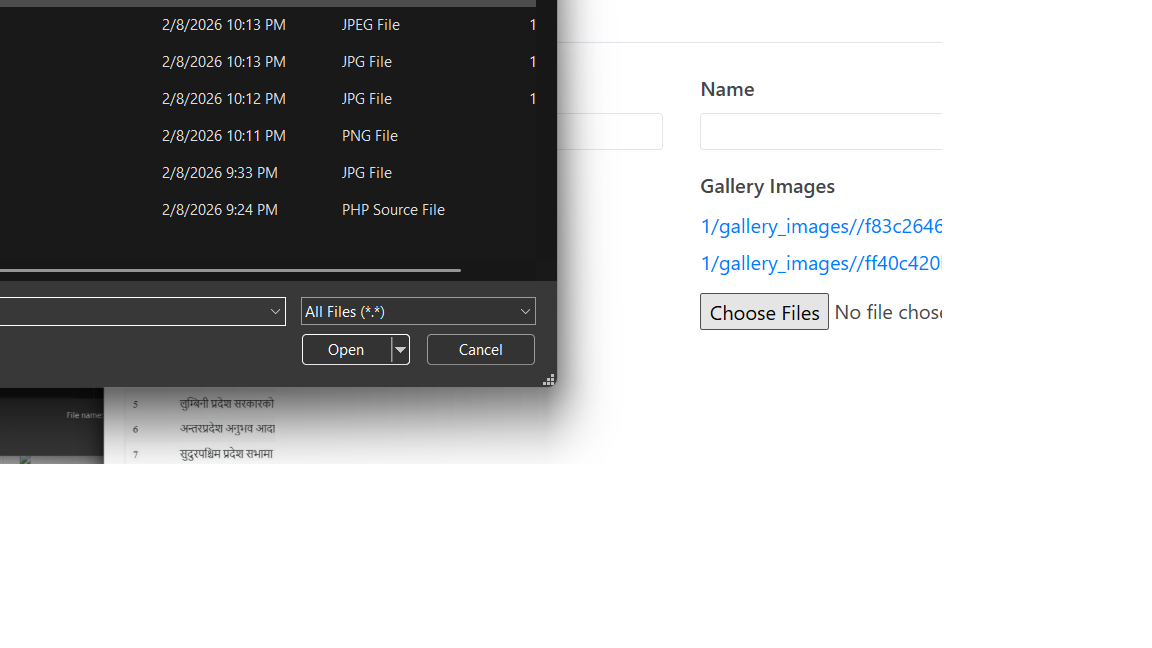
Task: Click the input field left of Name
Action: (609, 131)
